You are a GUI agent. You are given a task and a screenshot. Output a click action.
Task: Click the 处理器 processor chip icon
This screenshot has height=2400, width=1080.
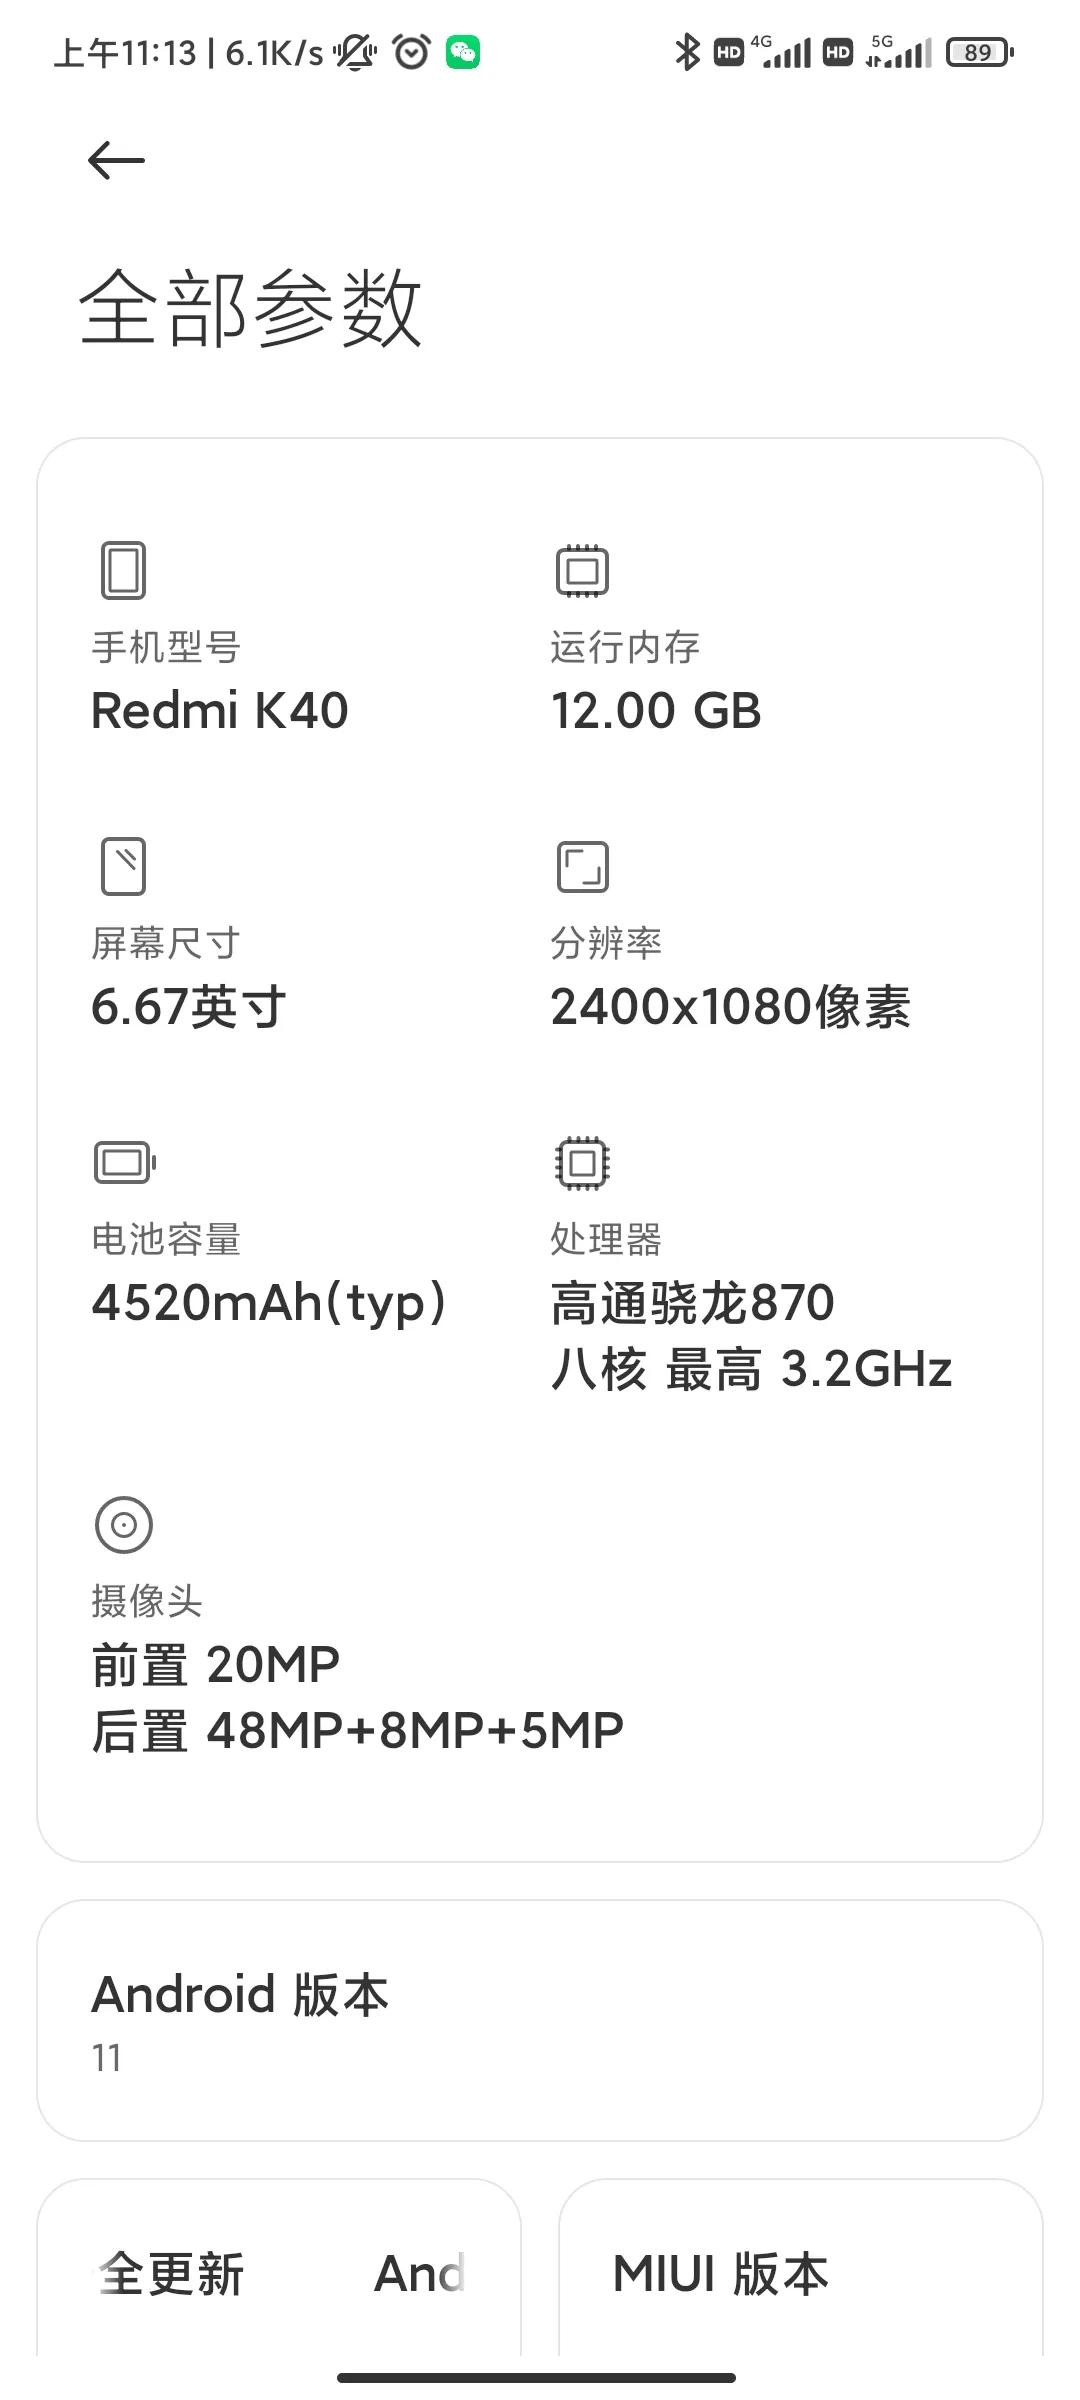tap(581, 1163)
